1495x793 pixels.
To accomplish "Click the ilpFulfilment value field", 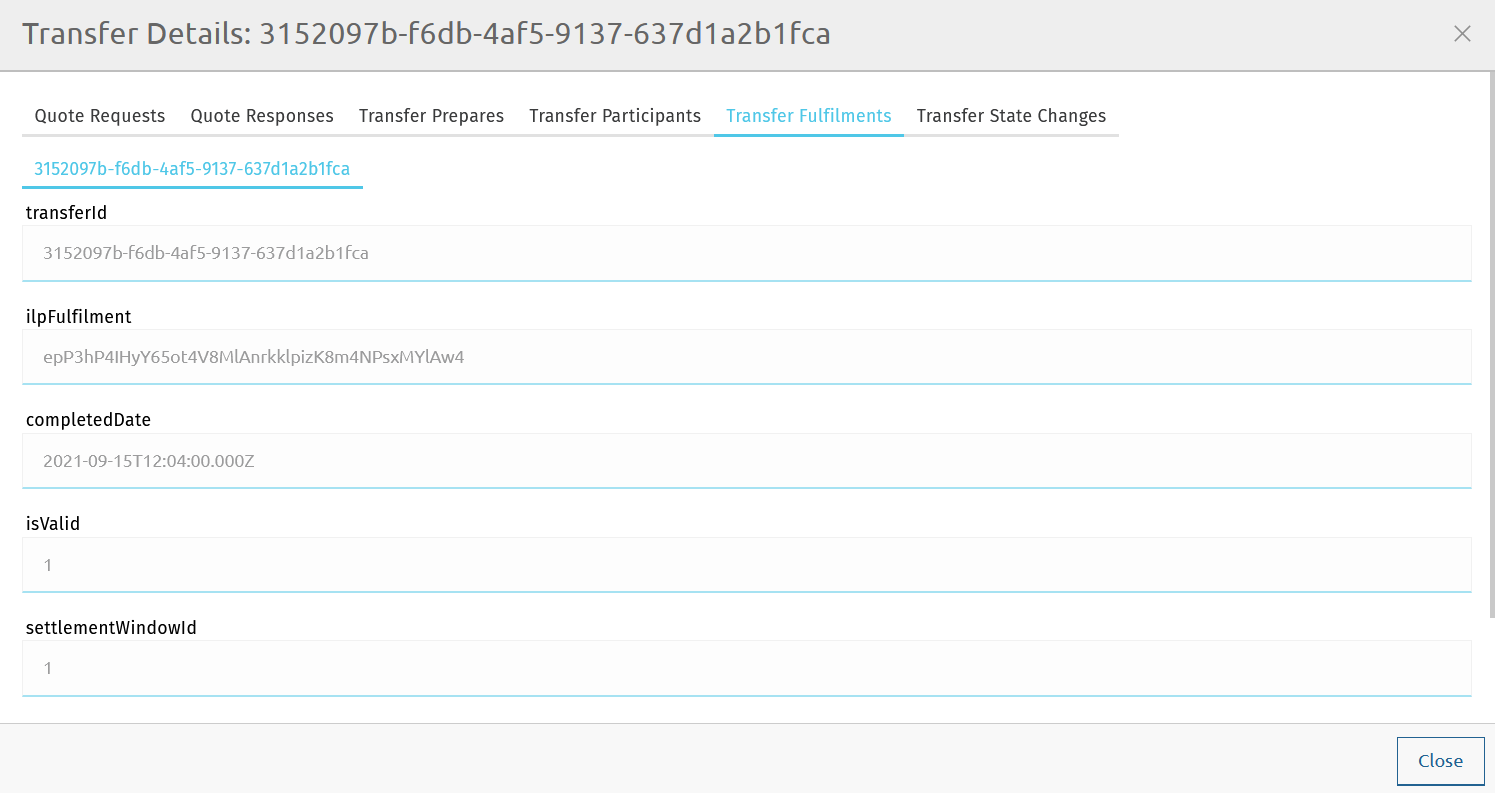I will (746, 357).
